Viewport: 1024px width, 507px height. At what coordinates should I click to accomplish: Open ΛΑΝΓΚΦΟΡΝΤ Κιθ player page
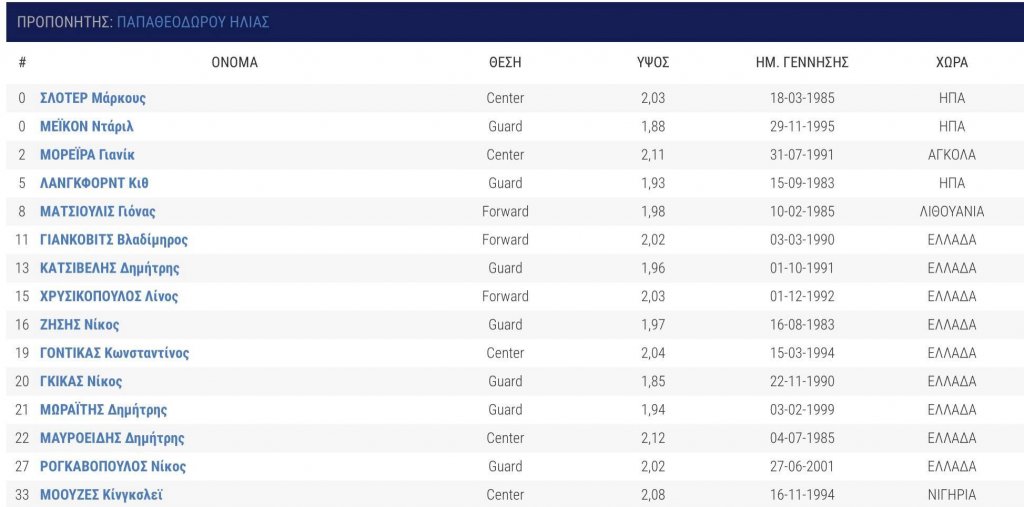click(94, 183)
